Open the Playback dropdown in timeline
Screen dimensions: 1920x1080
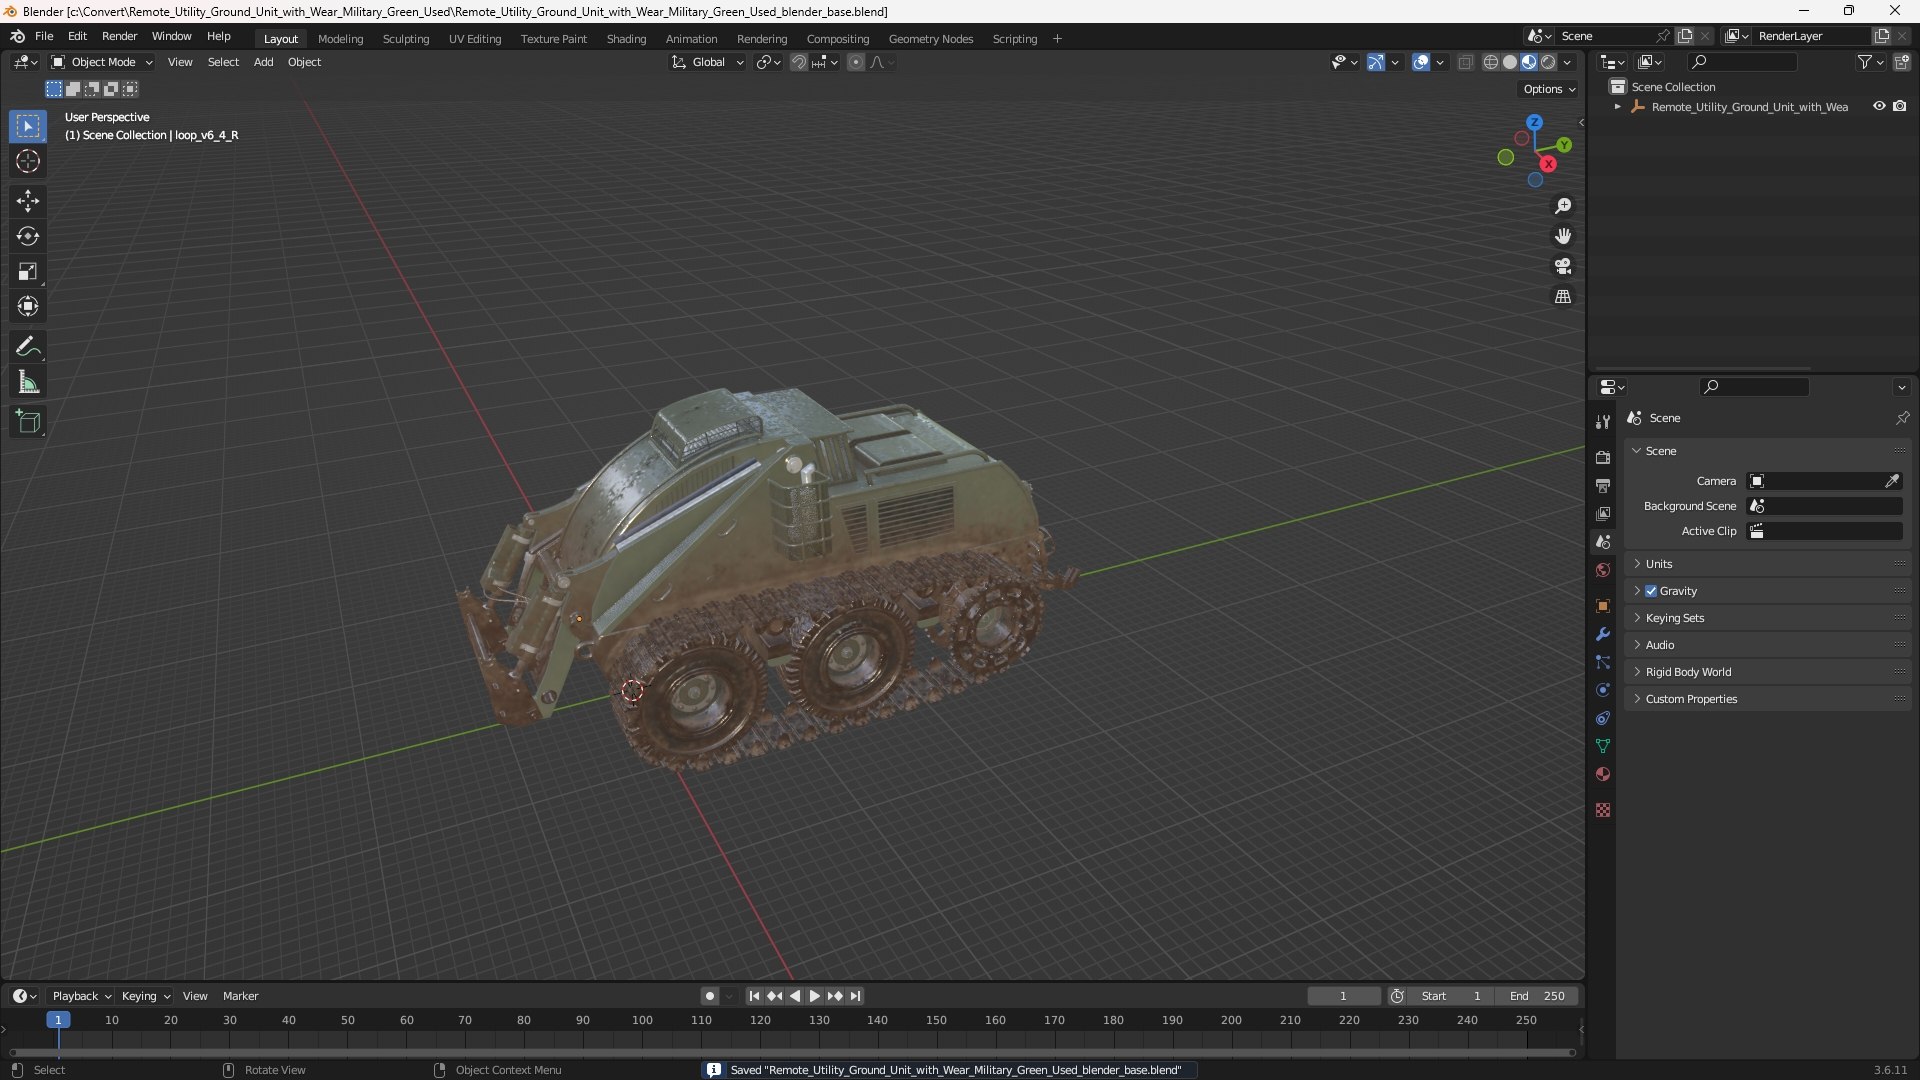click(x=81, y=996)
